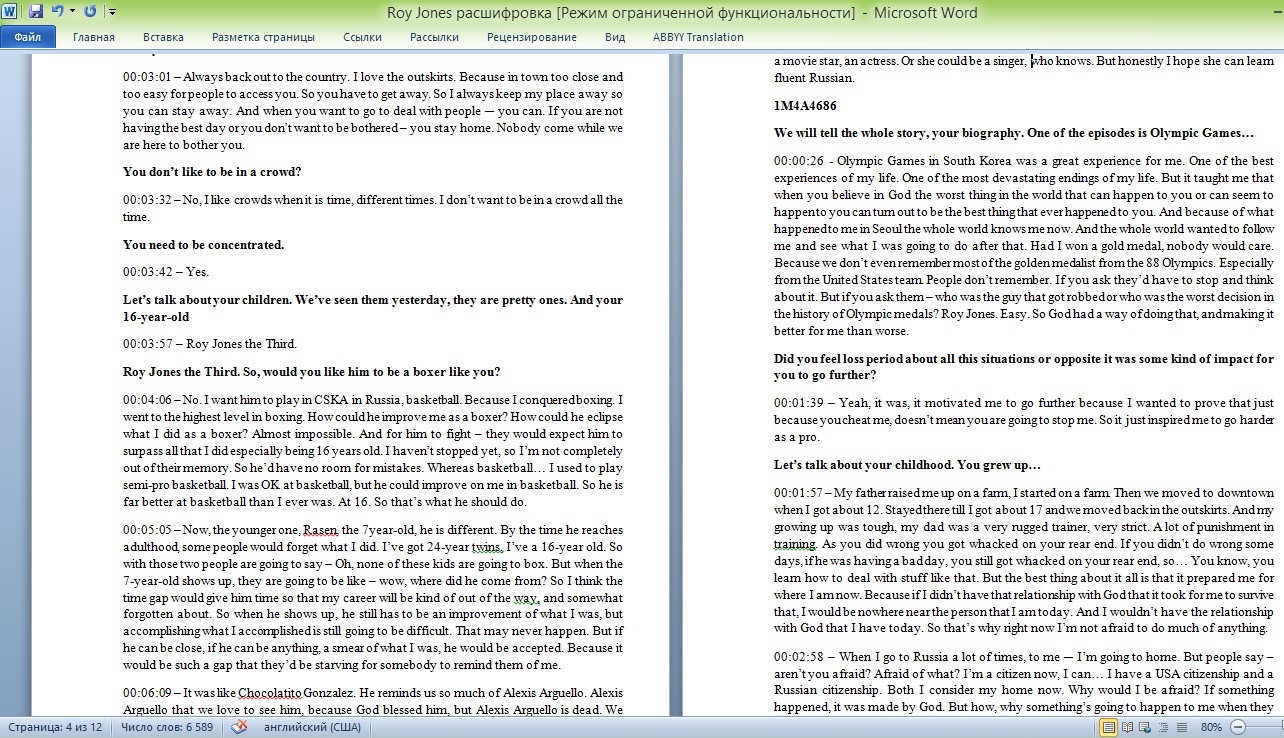Viewport: 1284px width, 738px height.
Task: Click the timestamp '00:00:26' on right page
Action: (x=799, y=160)
